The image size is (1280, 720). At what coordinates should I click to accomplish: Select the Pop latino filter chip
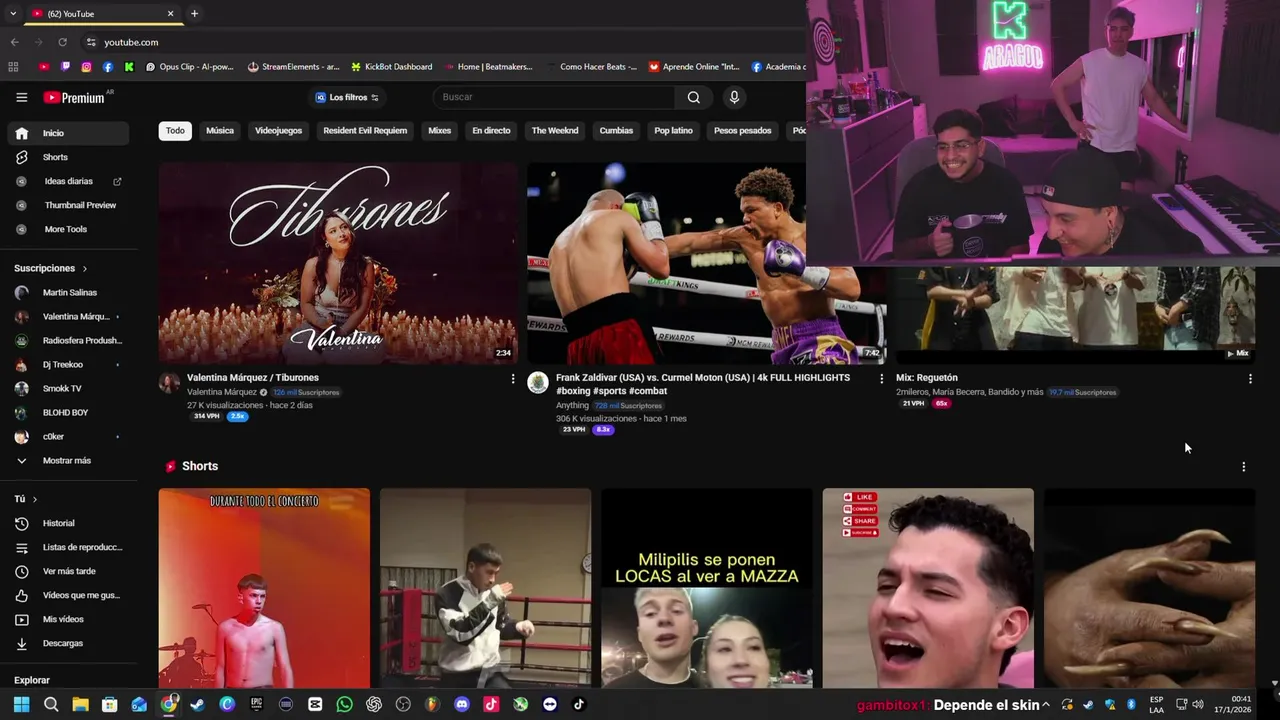pos(674,131)
